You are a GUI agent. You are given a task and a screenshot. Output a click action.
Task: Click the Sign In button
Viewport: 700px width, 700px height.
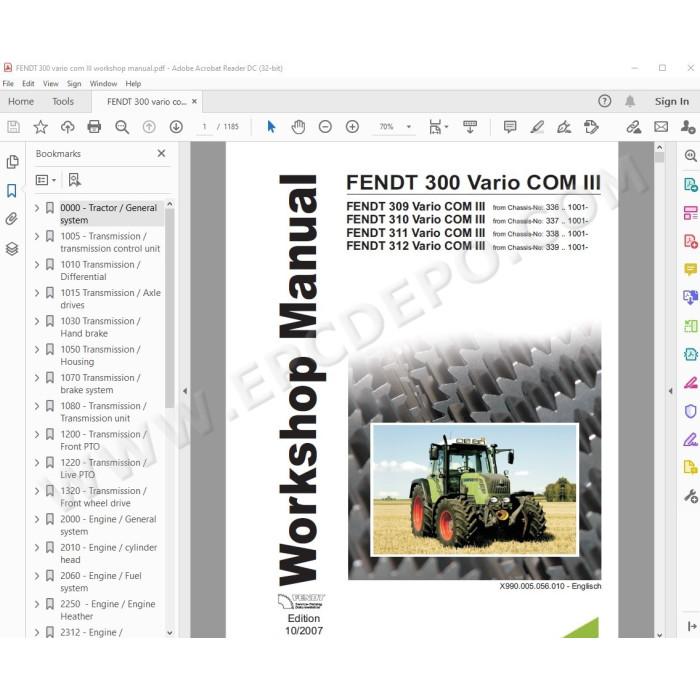(672, 101)
